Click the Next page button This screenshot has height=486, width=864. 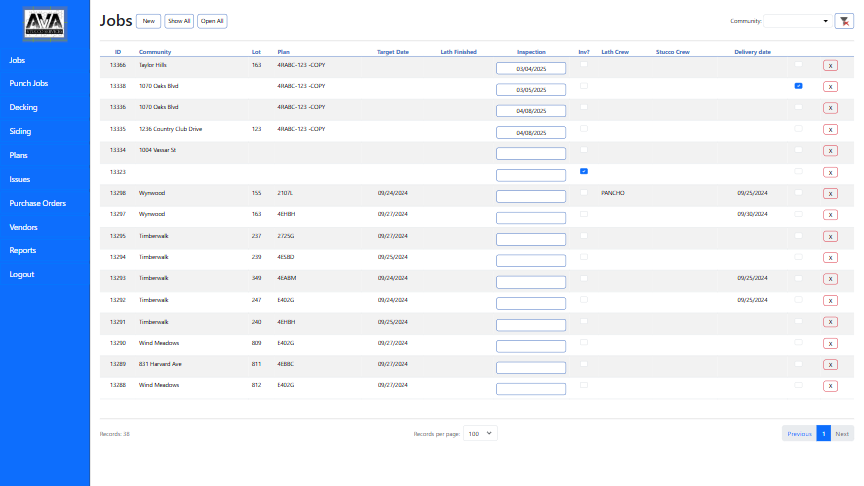(842, 434)
